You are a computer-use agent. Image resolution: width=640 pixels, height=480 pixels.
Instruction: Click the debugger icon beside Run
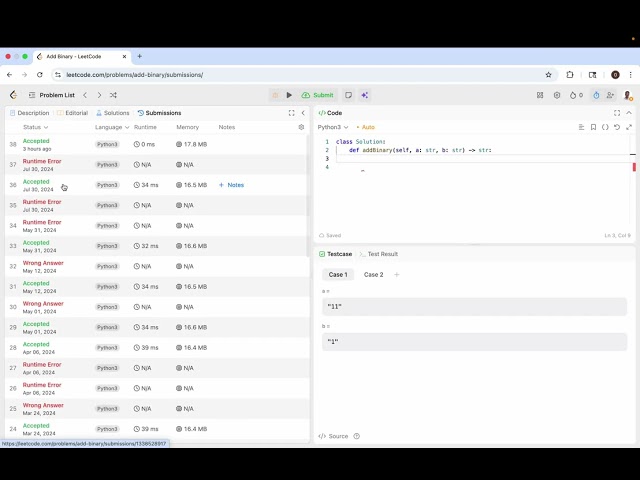275,95
